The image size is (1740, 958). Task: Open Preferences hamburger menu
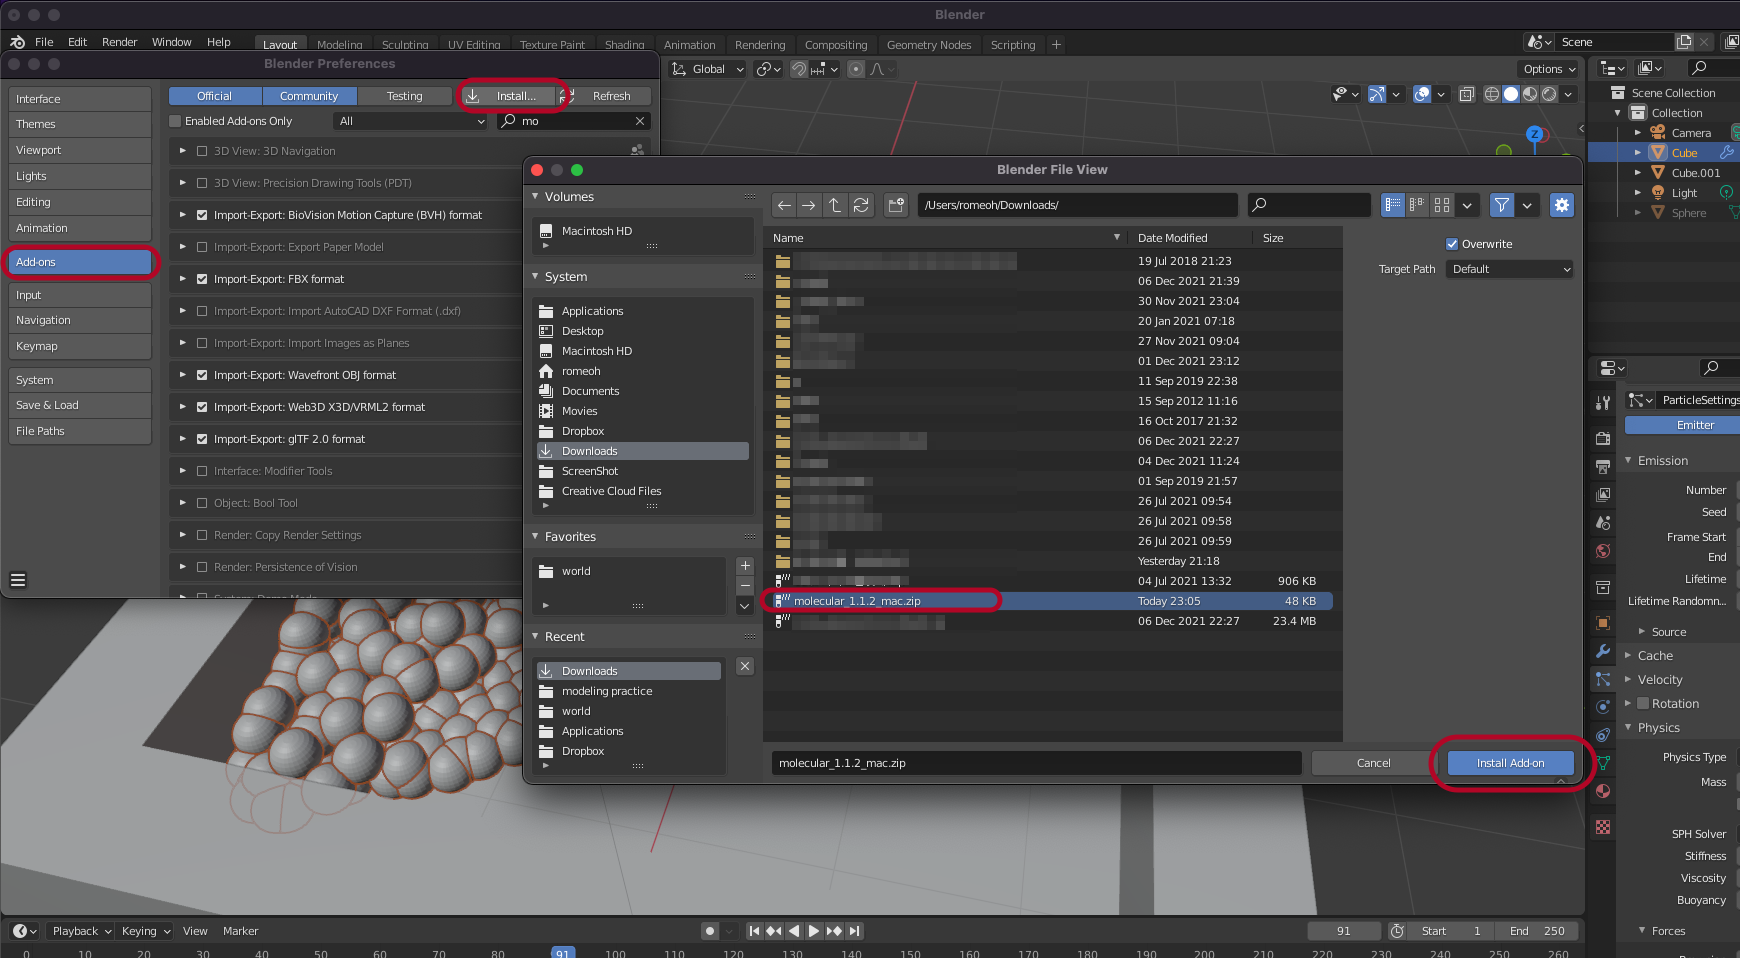(18, 580)
